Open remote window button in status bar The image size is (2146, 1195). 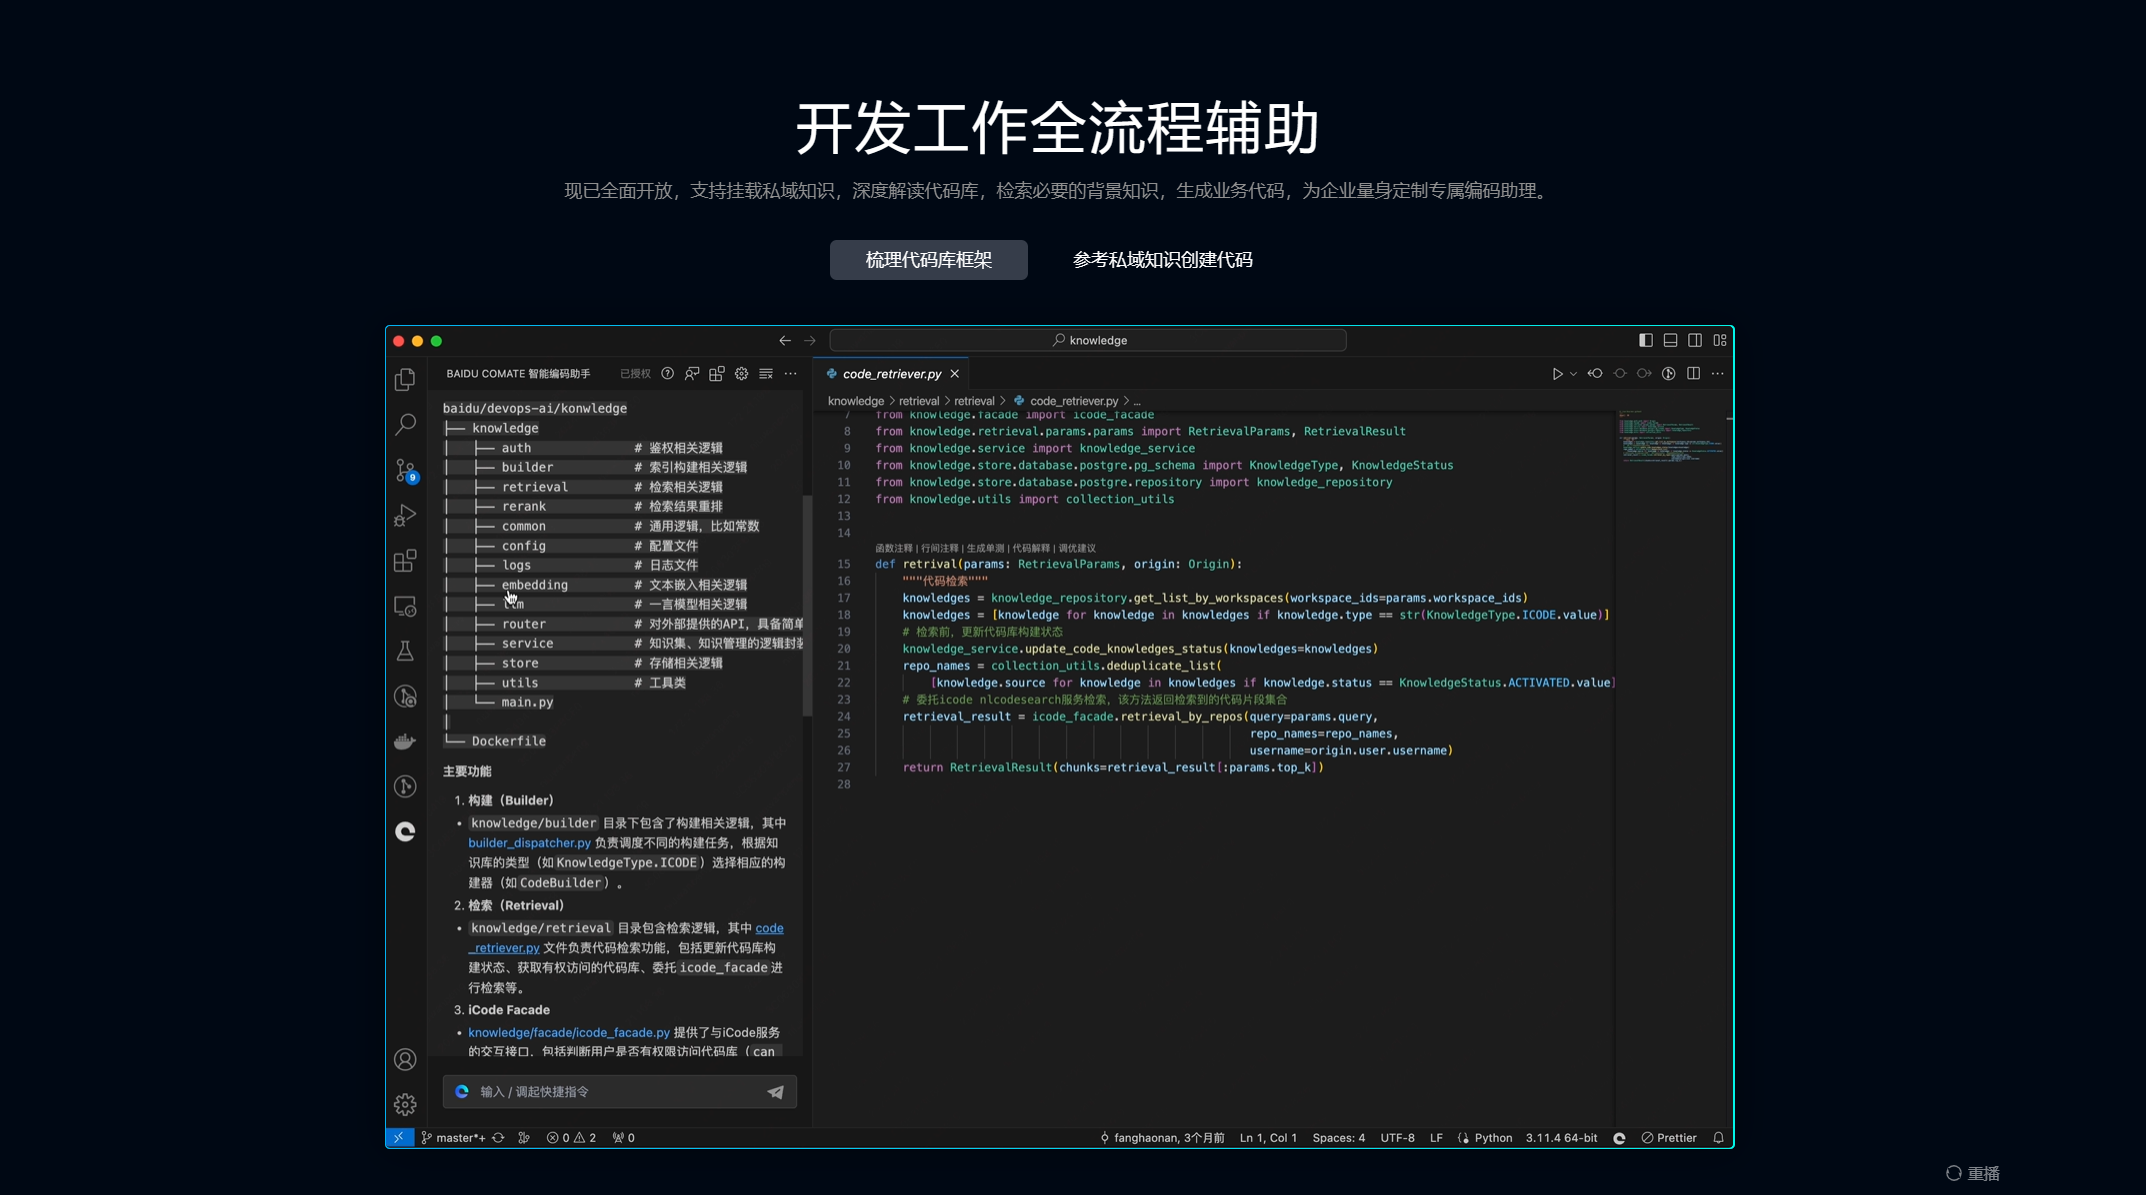(399, 1138)
